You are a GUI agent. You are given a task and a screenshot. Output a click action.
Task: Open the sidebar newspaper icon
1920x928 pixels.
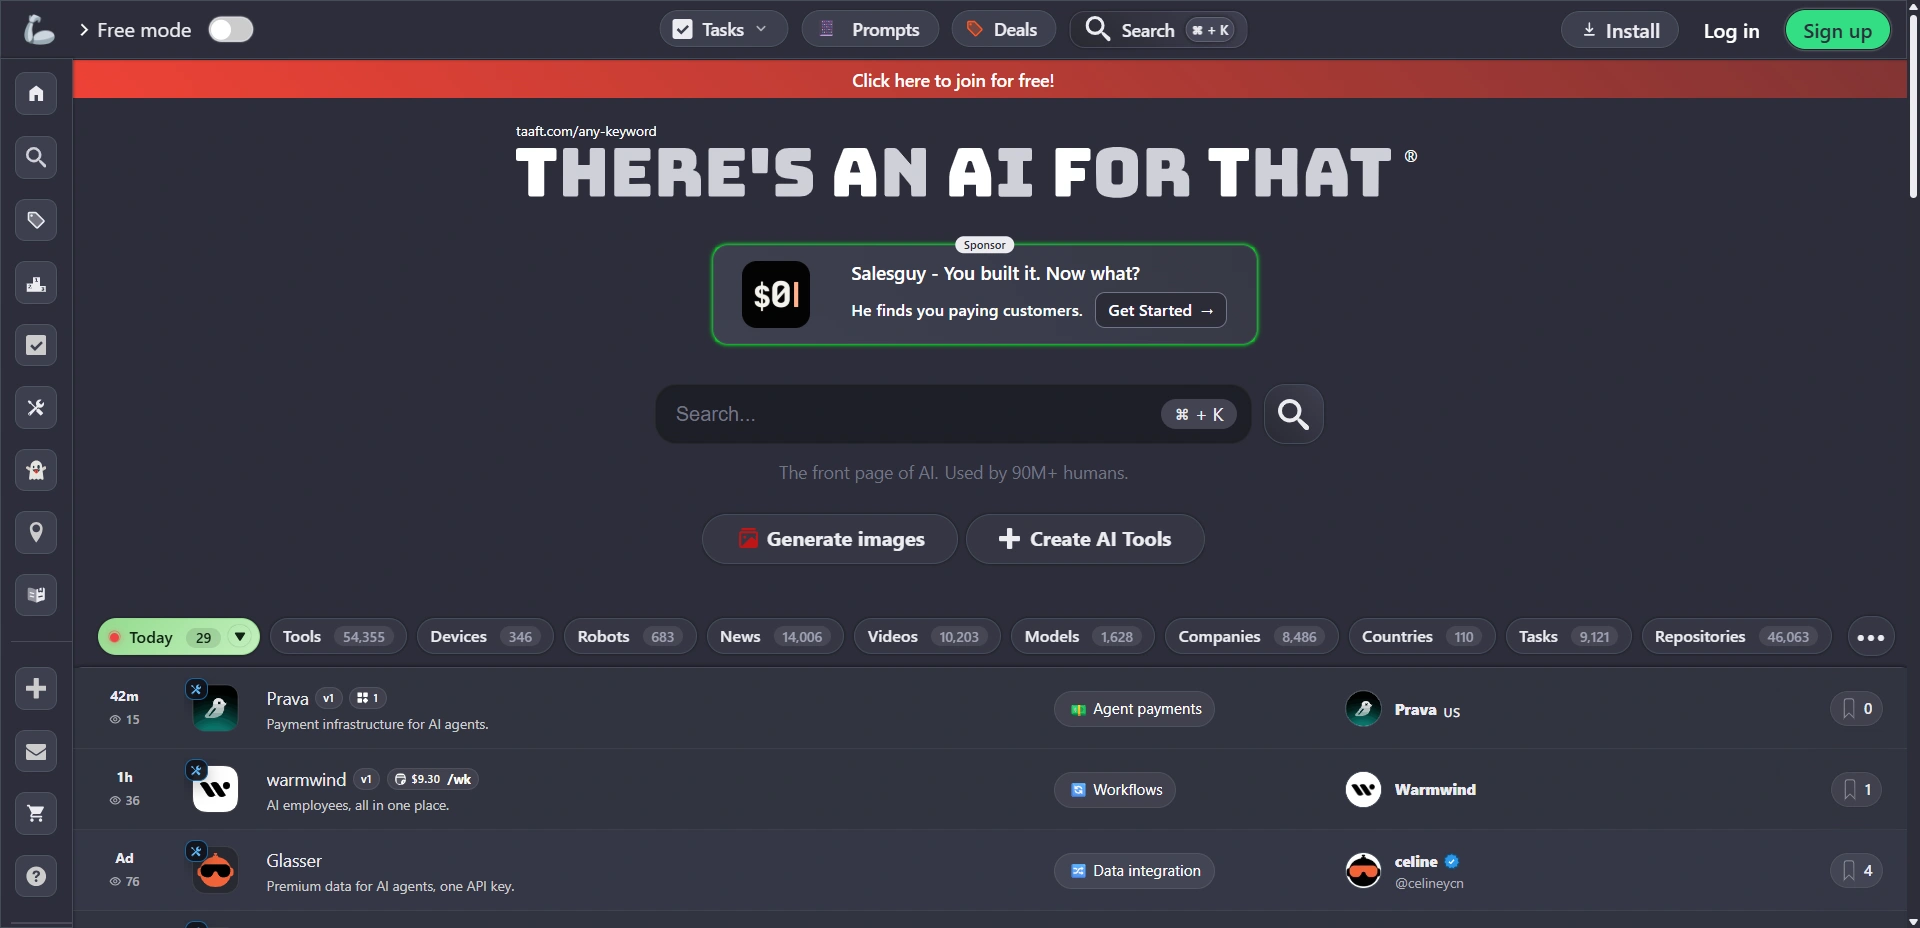coord(36,595)
